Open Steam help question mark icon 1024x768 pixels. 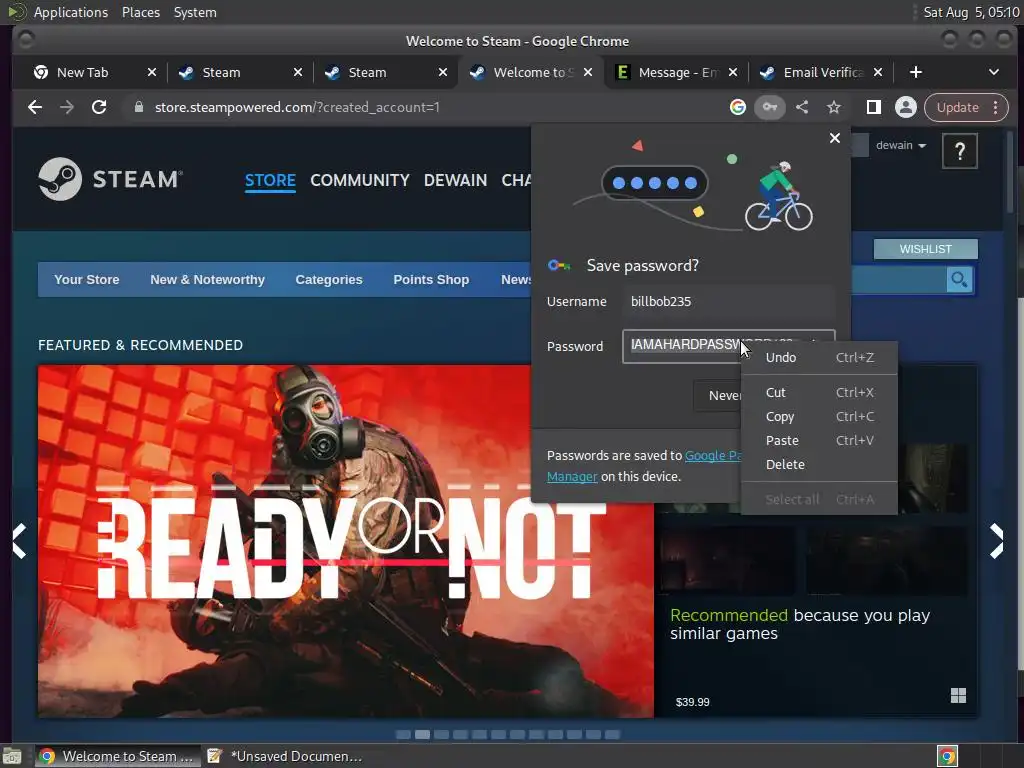tap(960, 152)
